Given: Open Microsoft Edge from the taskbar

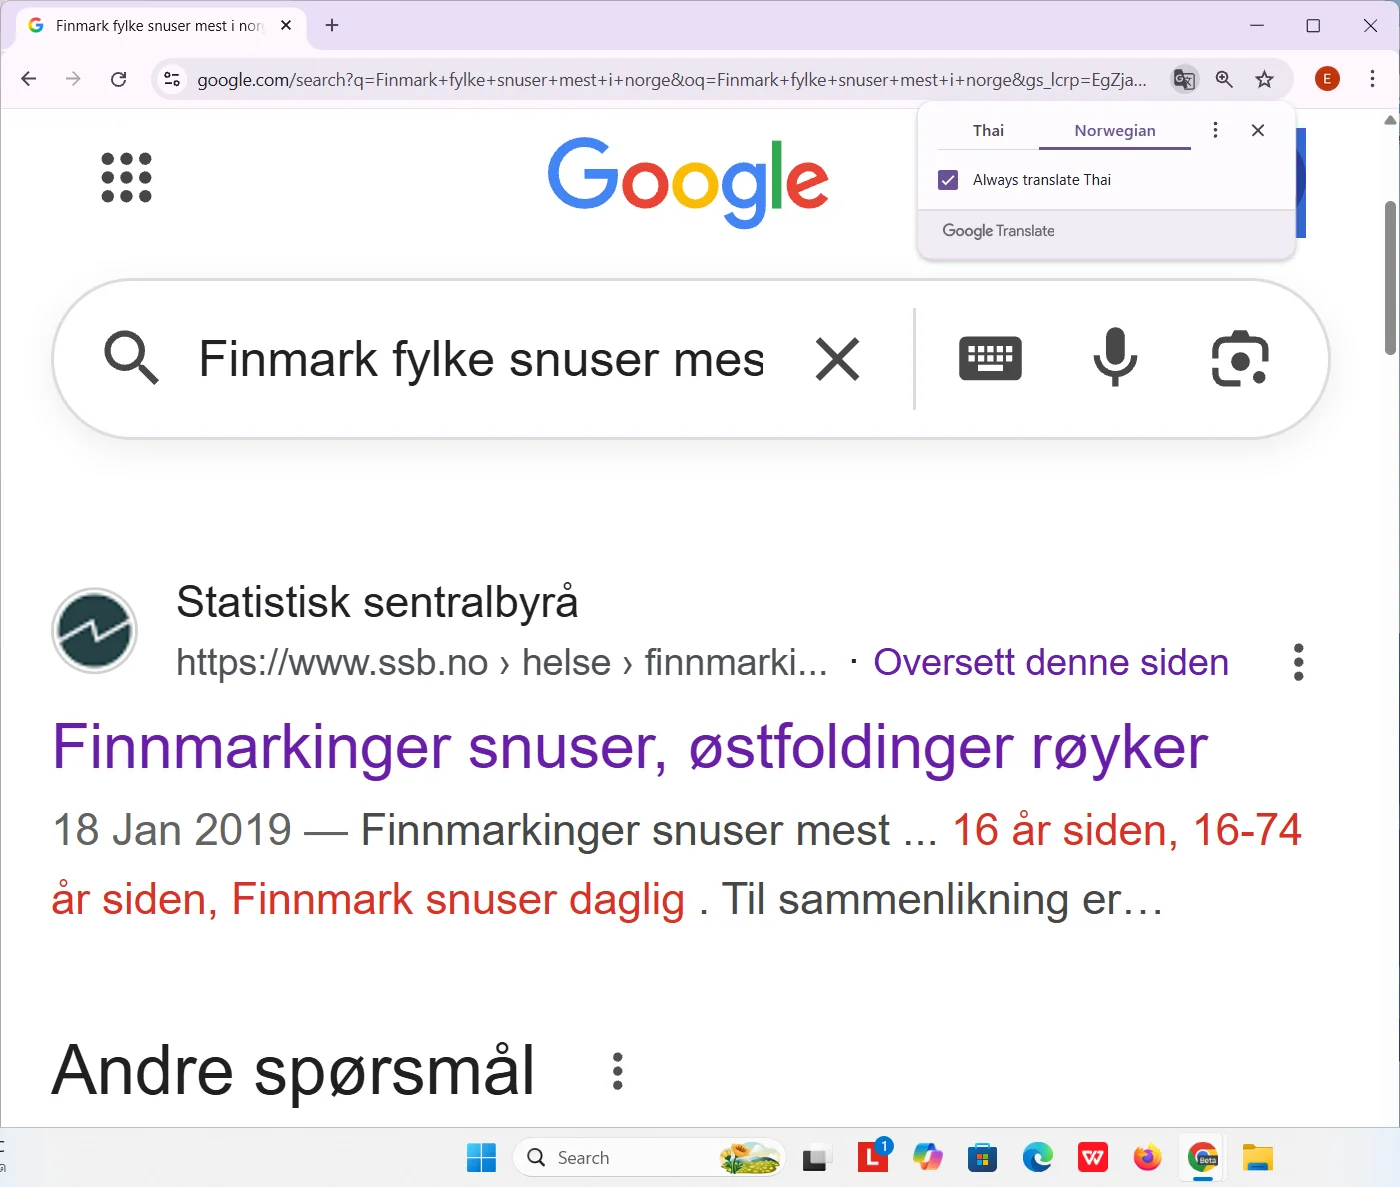Looking at the screenshot, I should click(1037, 1157).
